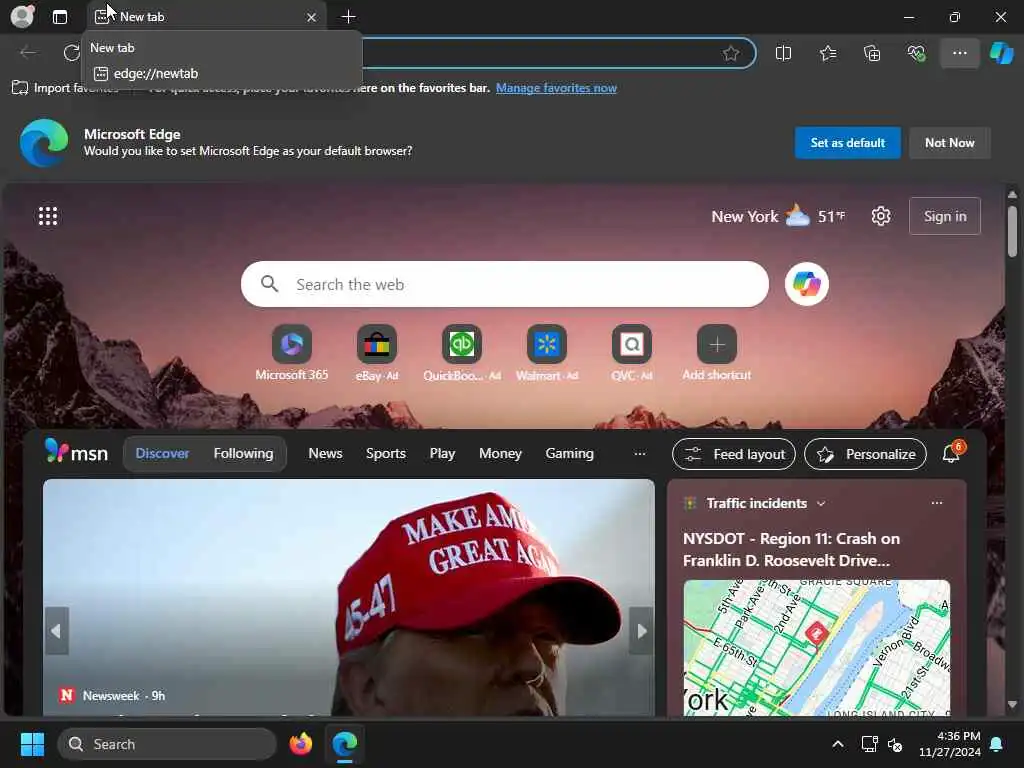Open Manage favorites now link

(x=556, y=88)
